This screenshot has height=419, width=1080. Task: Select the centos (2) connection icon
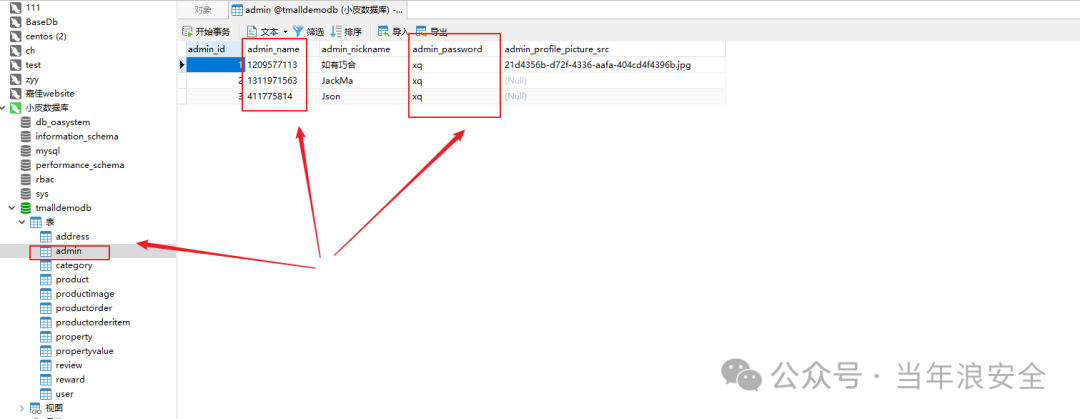(16, 36)
